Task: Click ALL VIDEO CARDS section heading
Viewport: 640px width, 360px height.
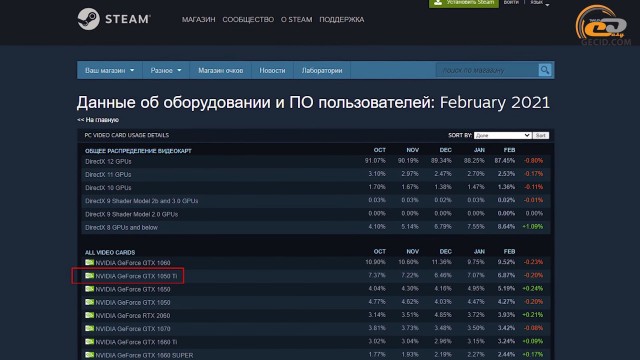Action: (110, 252)
